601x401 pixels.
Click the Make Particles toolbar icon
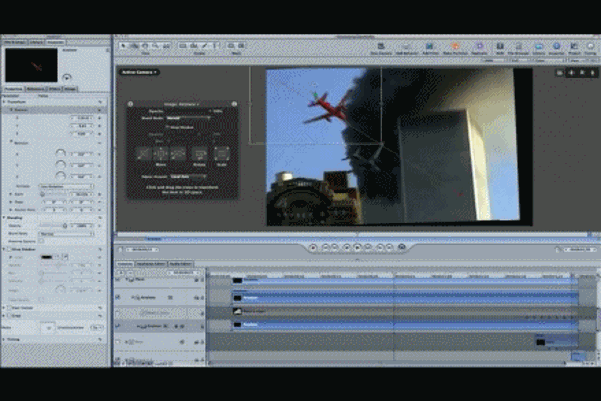click(x=456, y=46)
